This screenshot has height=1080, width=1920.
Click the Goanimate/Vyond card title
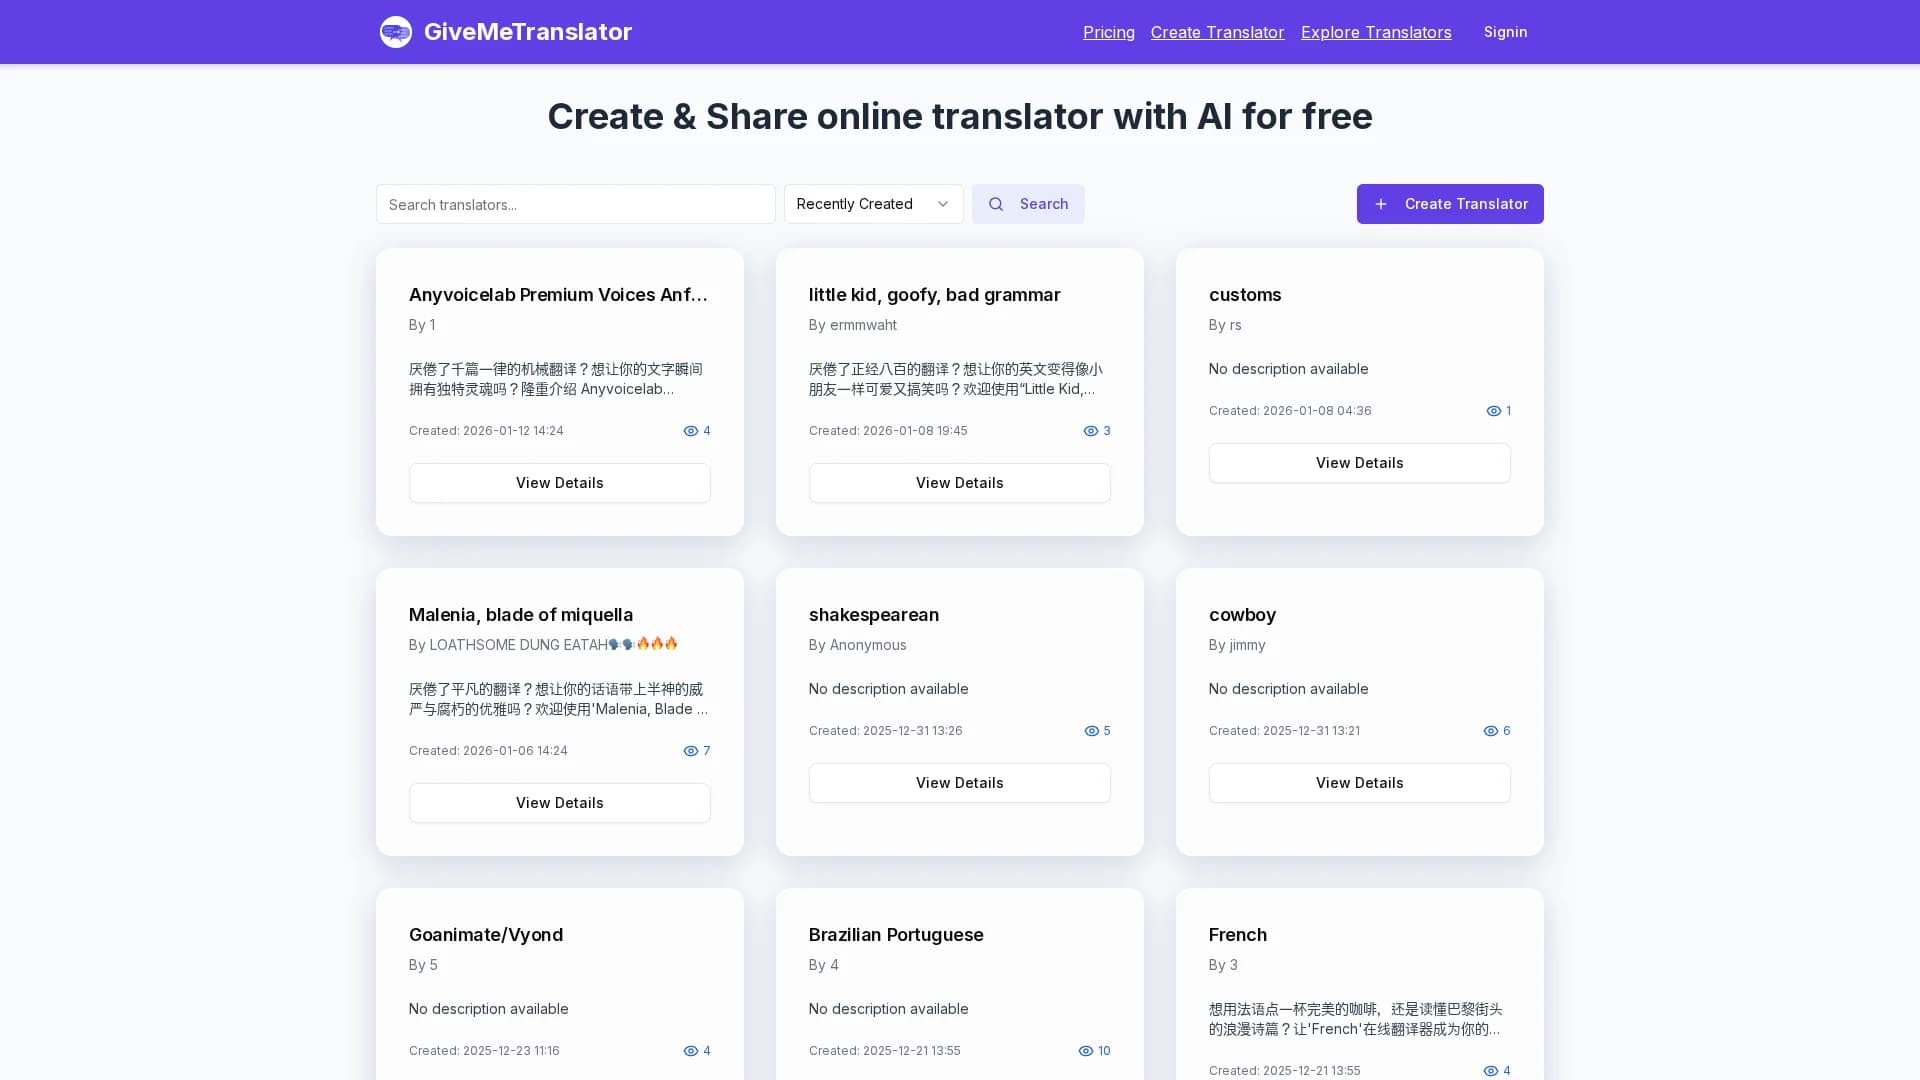coord(486,935)
